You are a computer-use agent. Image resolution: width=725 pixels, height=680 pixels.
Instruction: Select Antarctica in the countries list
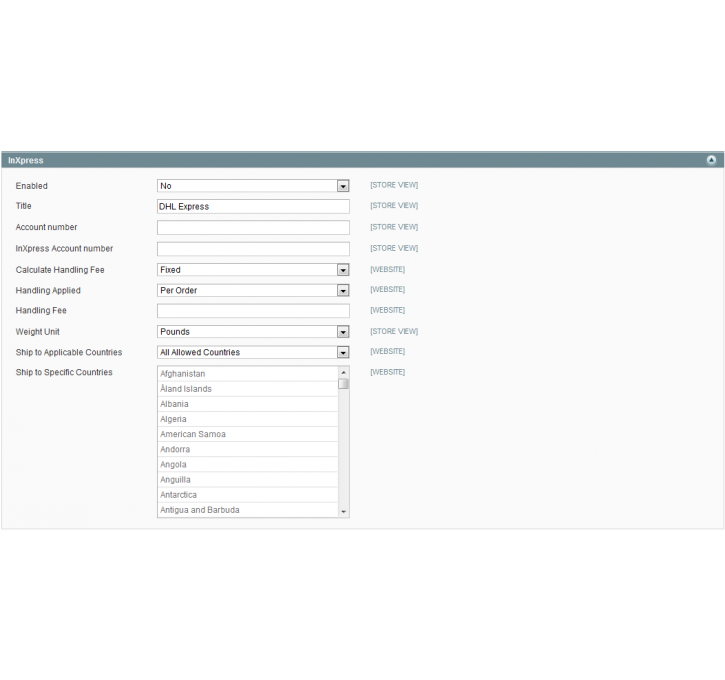click(248, 495)
